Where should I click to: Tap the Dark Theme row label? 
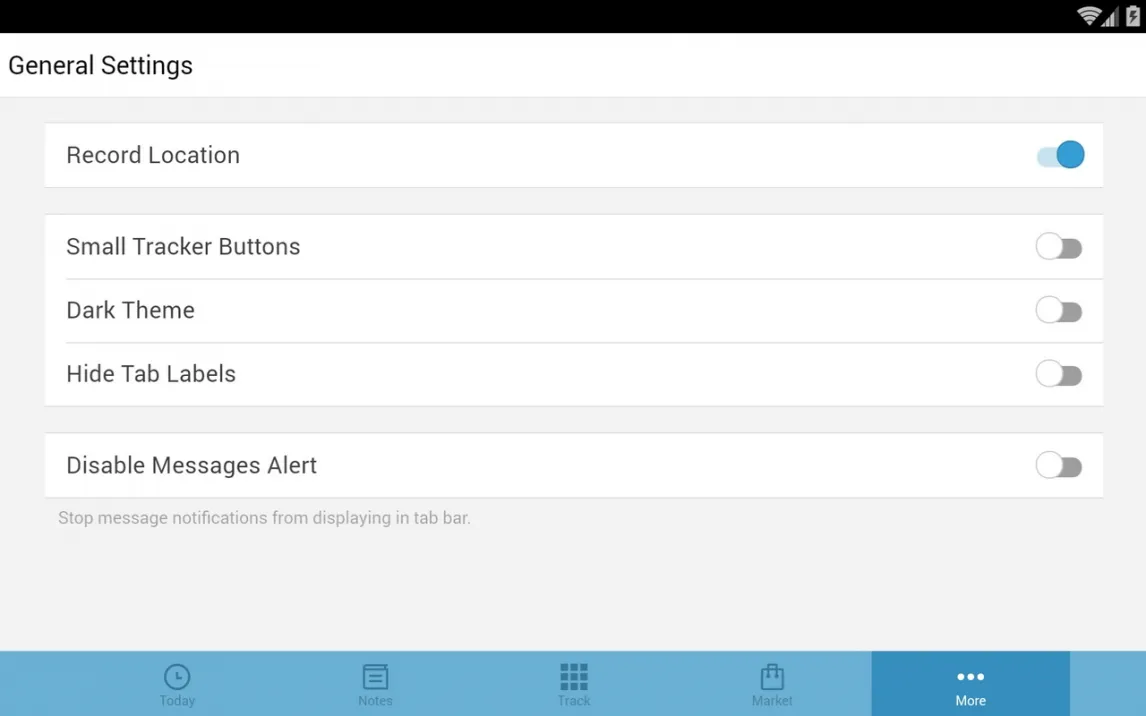coord(130,310)
